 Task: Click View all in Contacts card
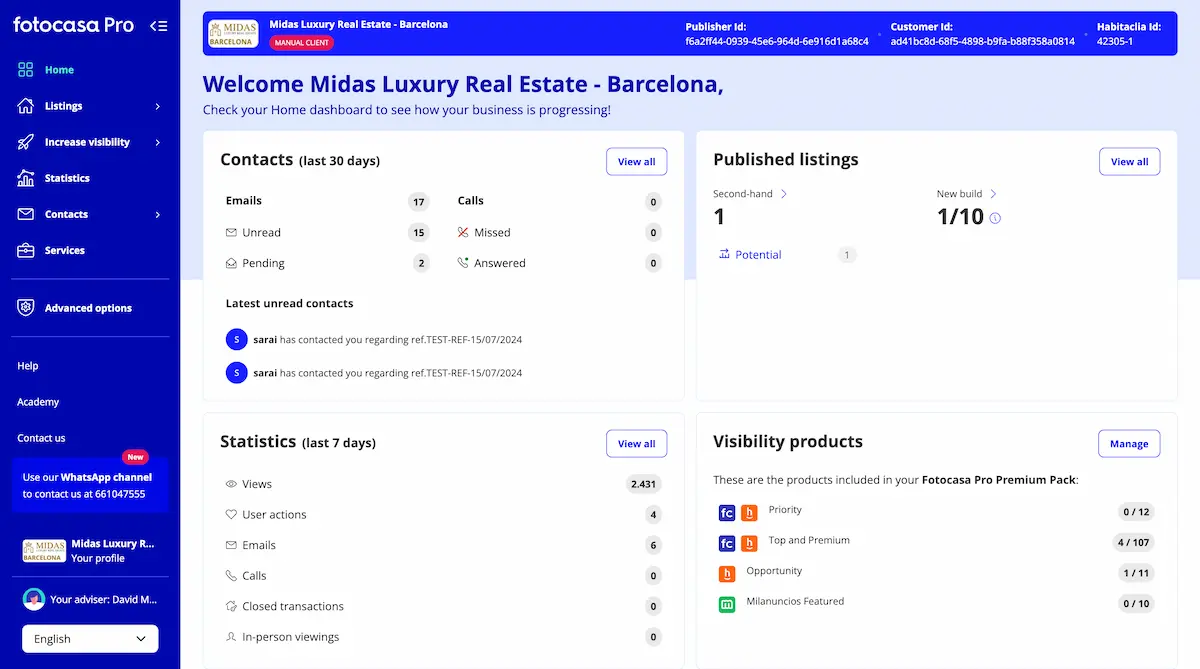pyautogui.click(x=636, y=162)
